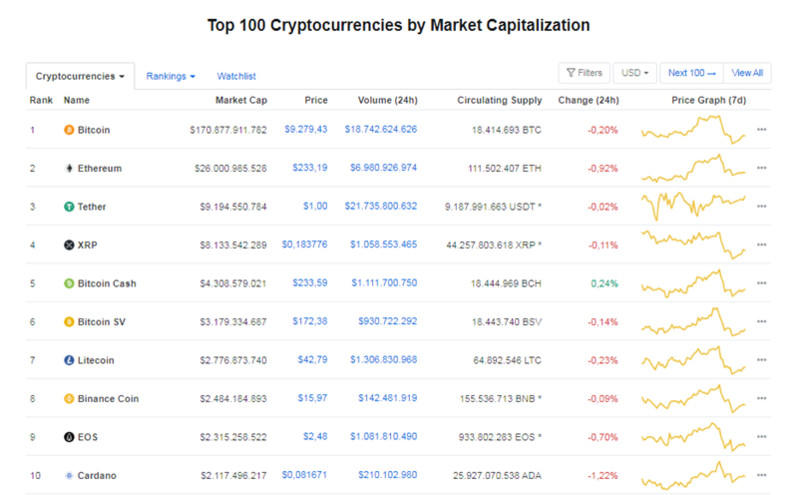Click the Ethereum logo icon
Screen dimensions: 798x495
coord(69,168)
